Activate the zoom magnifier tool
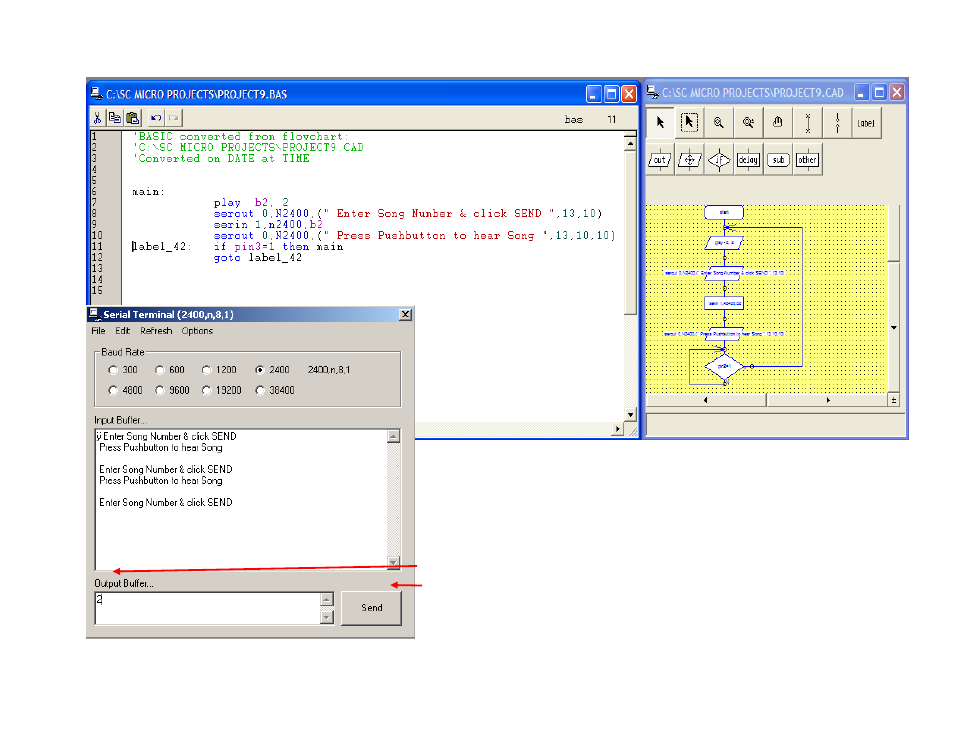This screenshot has height=737, width=954. pyautogui.click(x=719, y=123)
